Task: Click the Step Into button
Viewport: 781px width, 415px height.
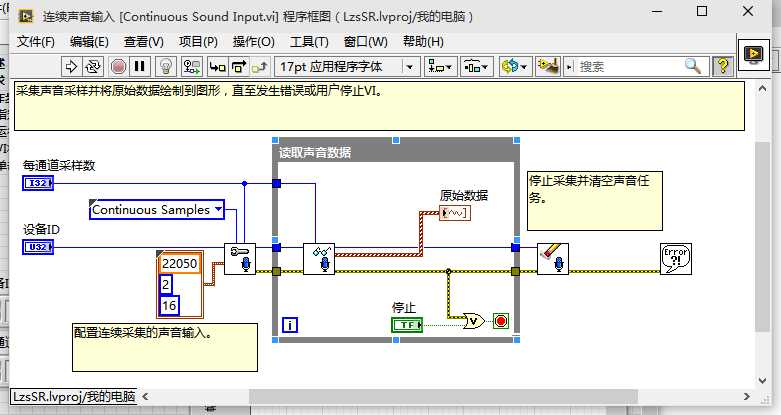Action: click(x=217, y=66)
